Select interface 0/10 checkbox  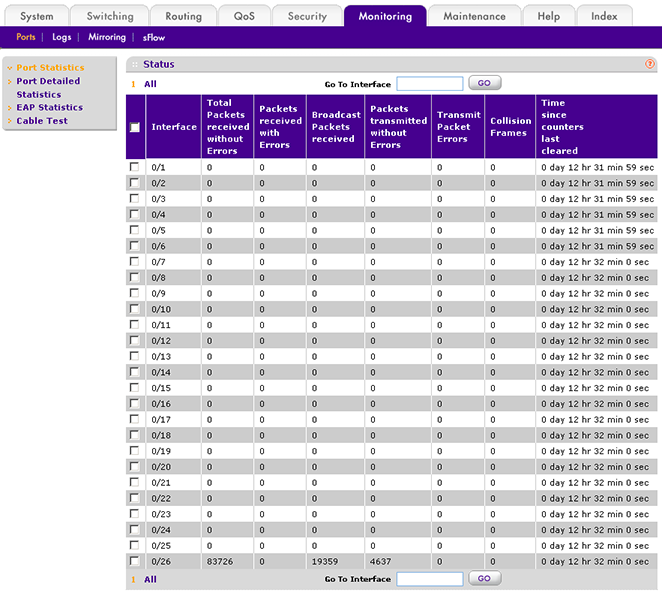134,309
